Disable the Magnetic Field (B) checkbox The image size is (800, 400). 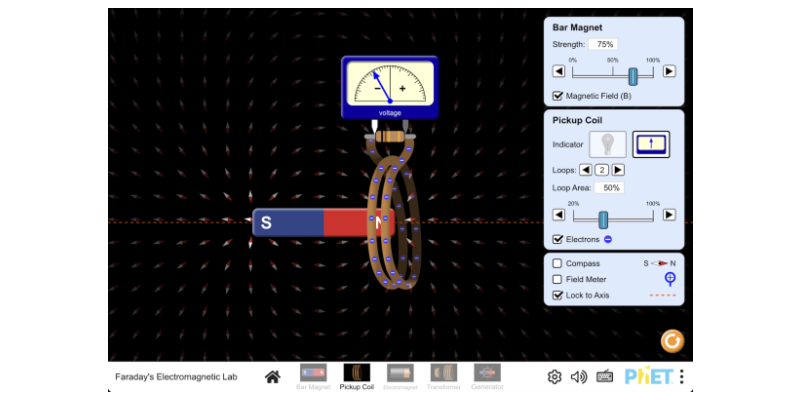pos(558,96)
